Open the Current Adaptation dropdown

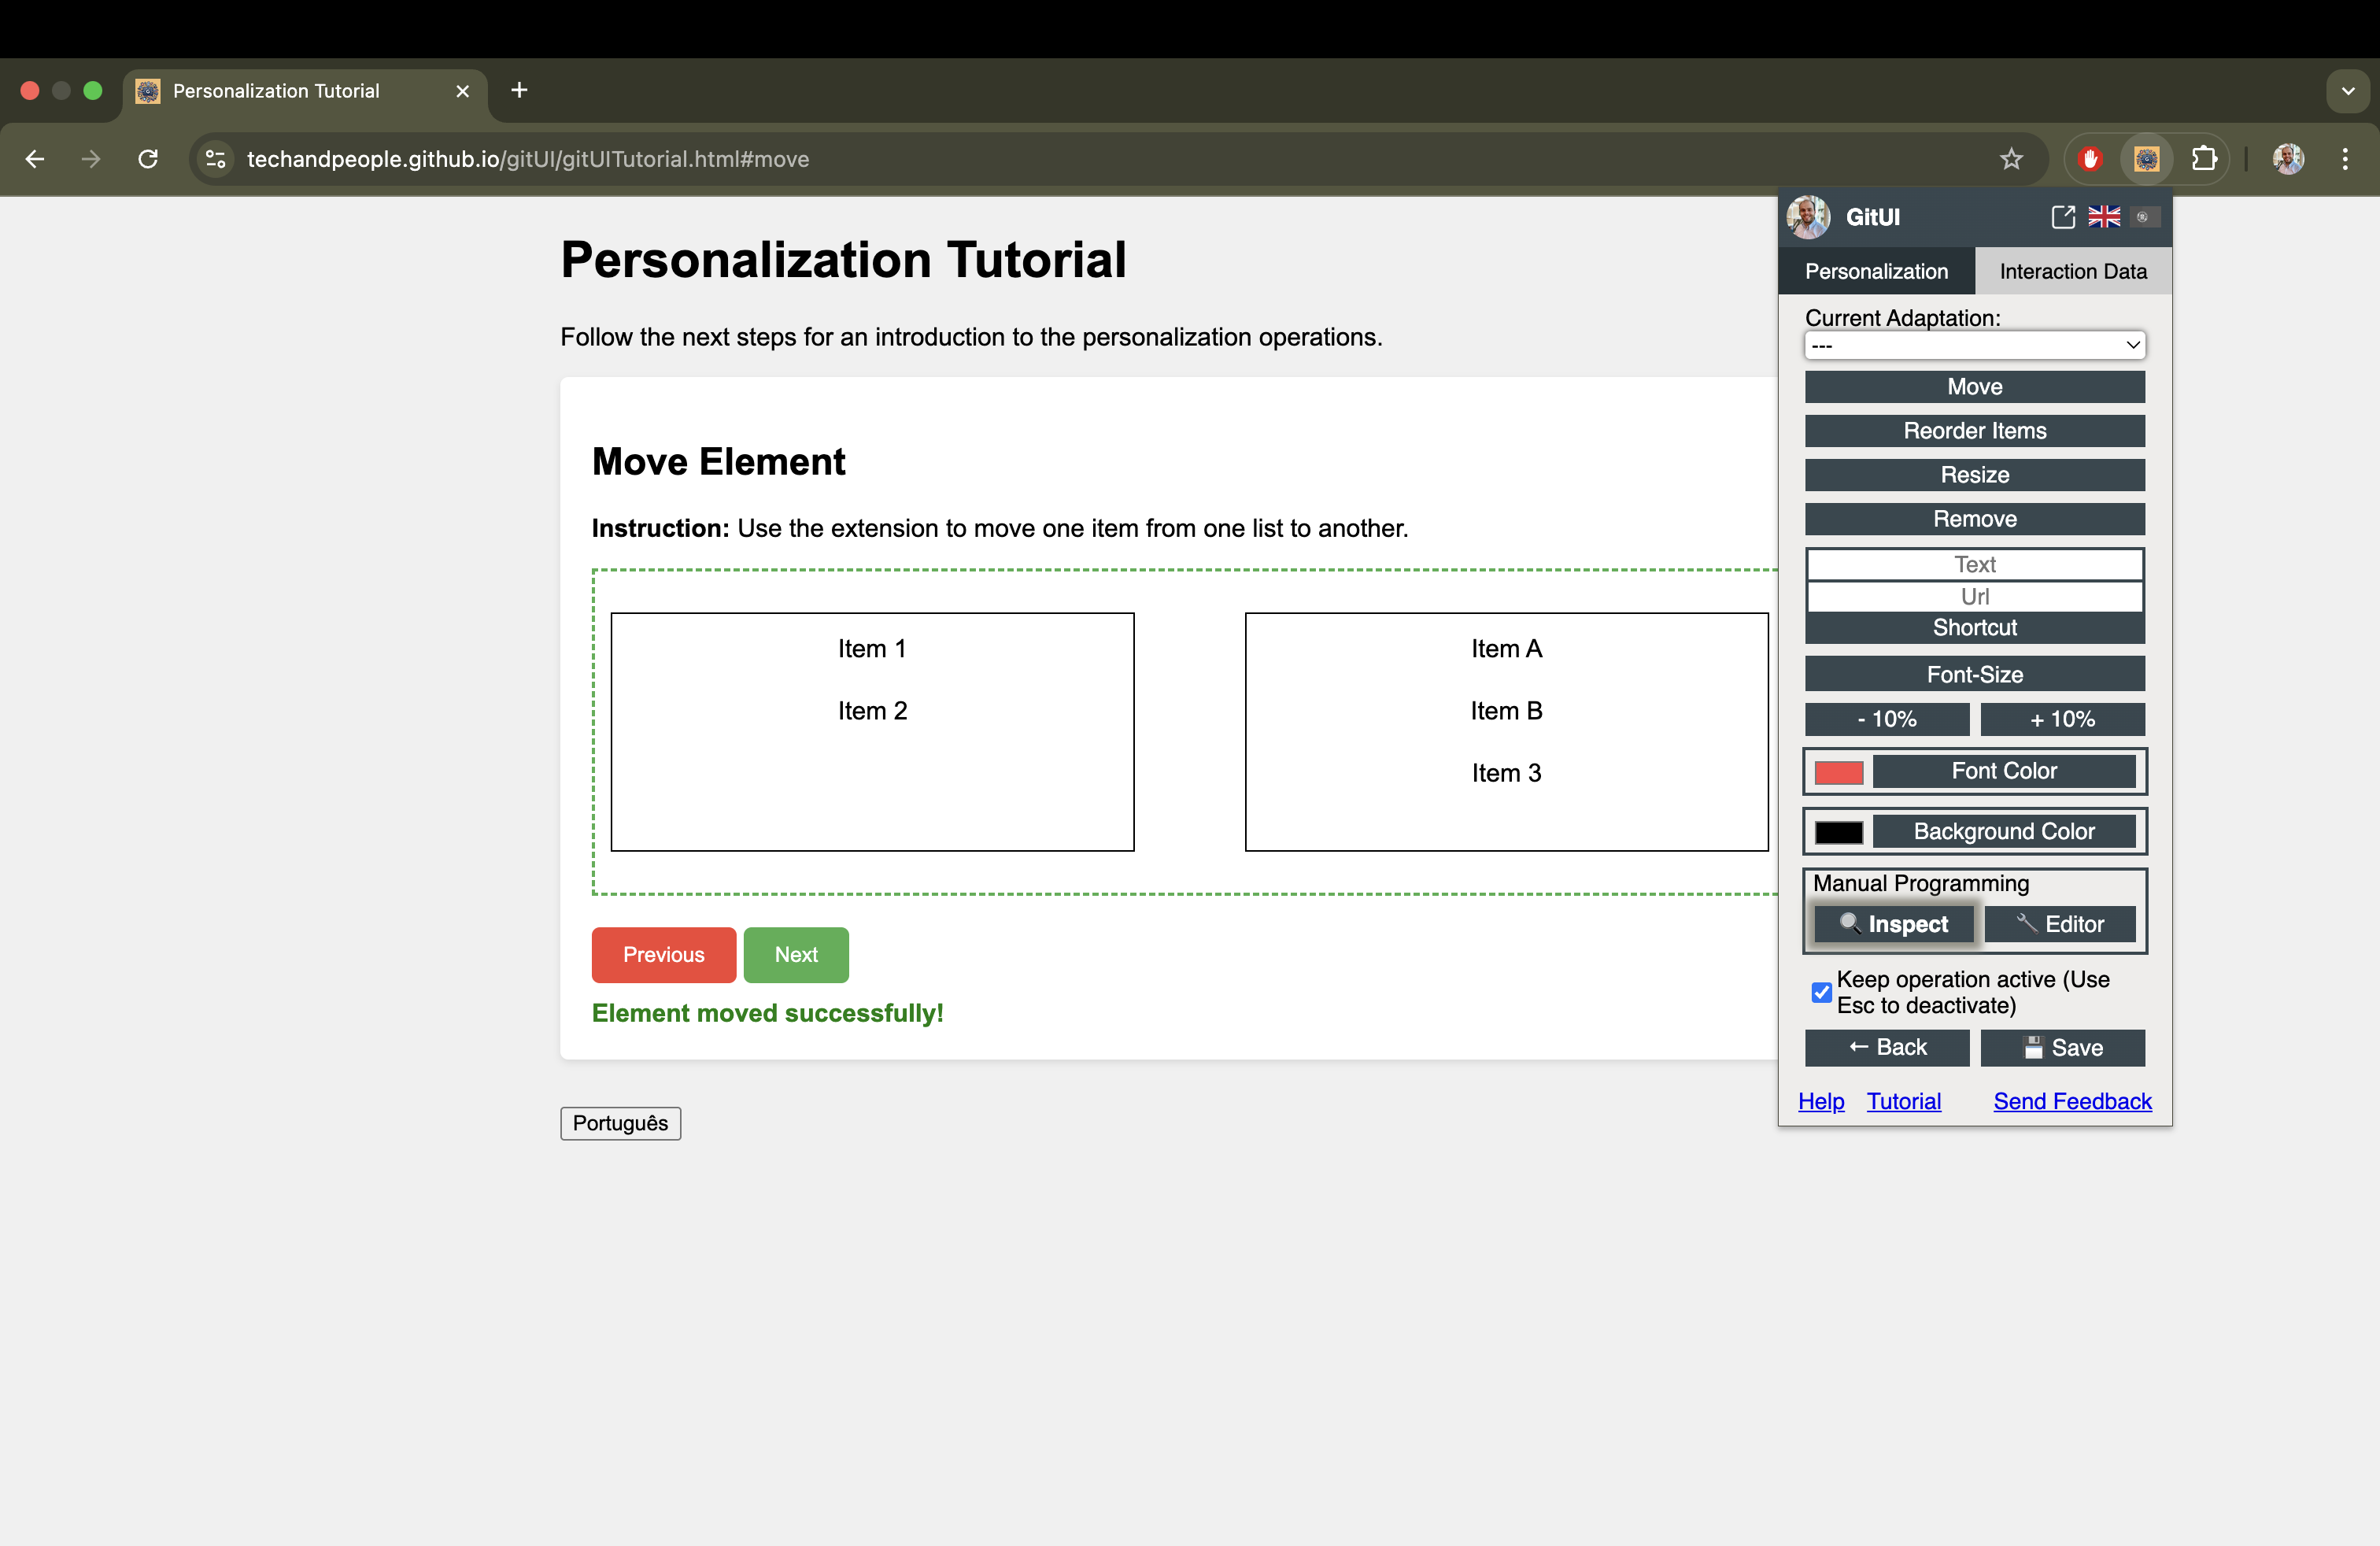1973,345
